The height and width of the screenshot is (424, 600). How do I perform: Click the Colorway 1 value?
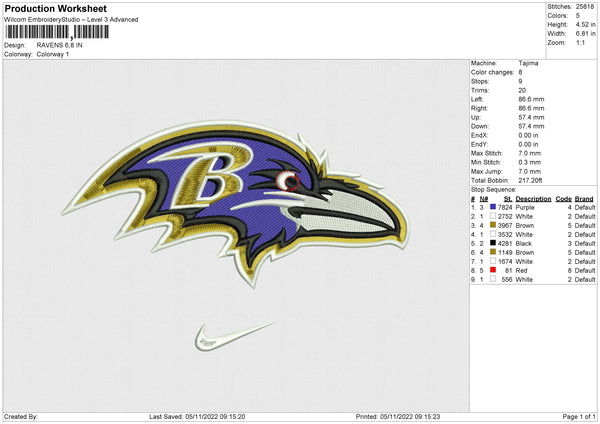point(53,54)
